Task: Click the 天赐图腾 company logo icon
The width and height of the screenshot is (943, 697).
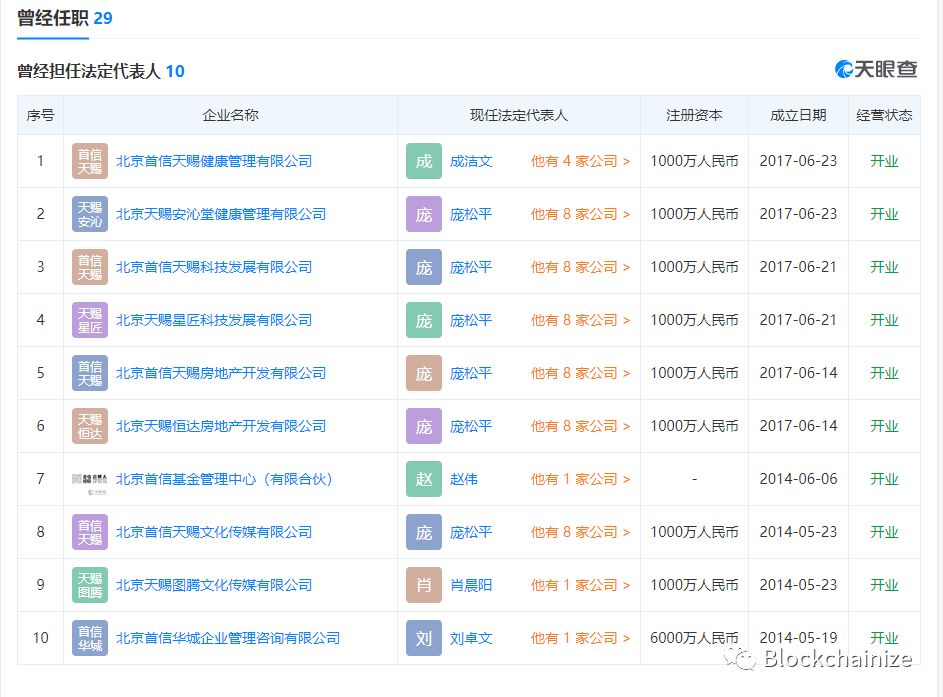Action: pyautogui.click(x=90, y=585)
